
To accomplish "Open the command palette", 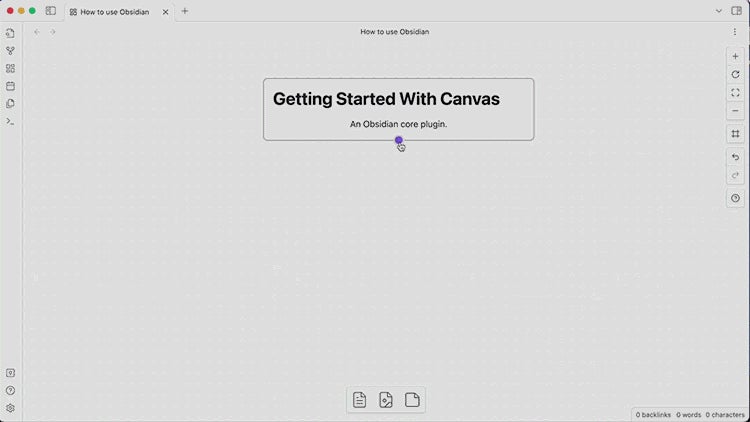I will point(10,122).
